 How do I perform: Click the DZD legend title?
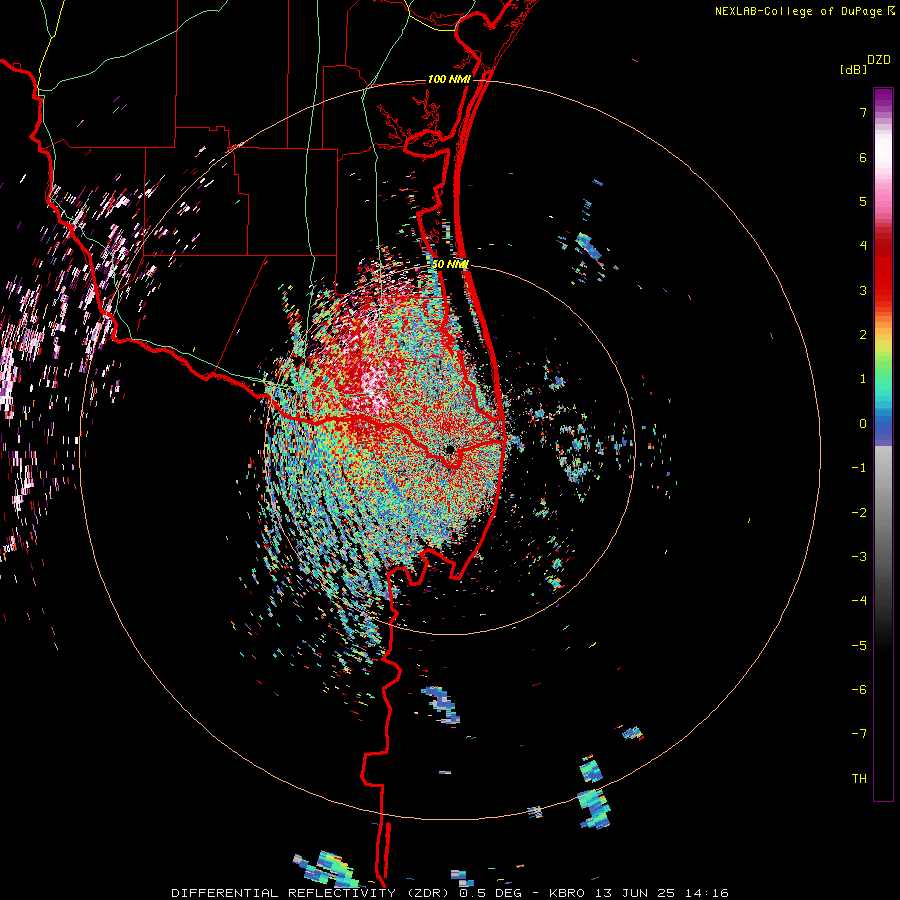coord(879,60)
